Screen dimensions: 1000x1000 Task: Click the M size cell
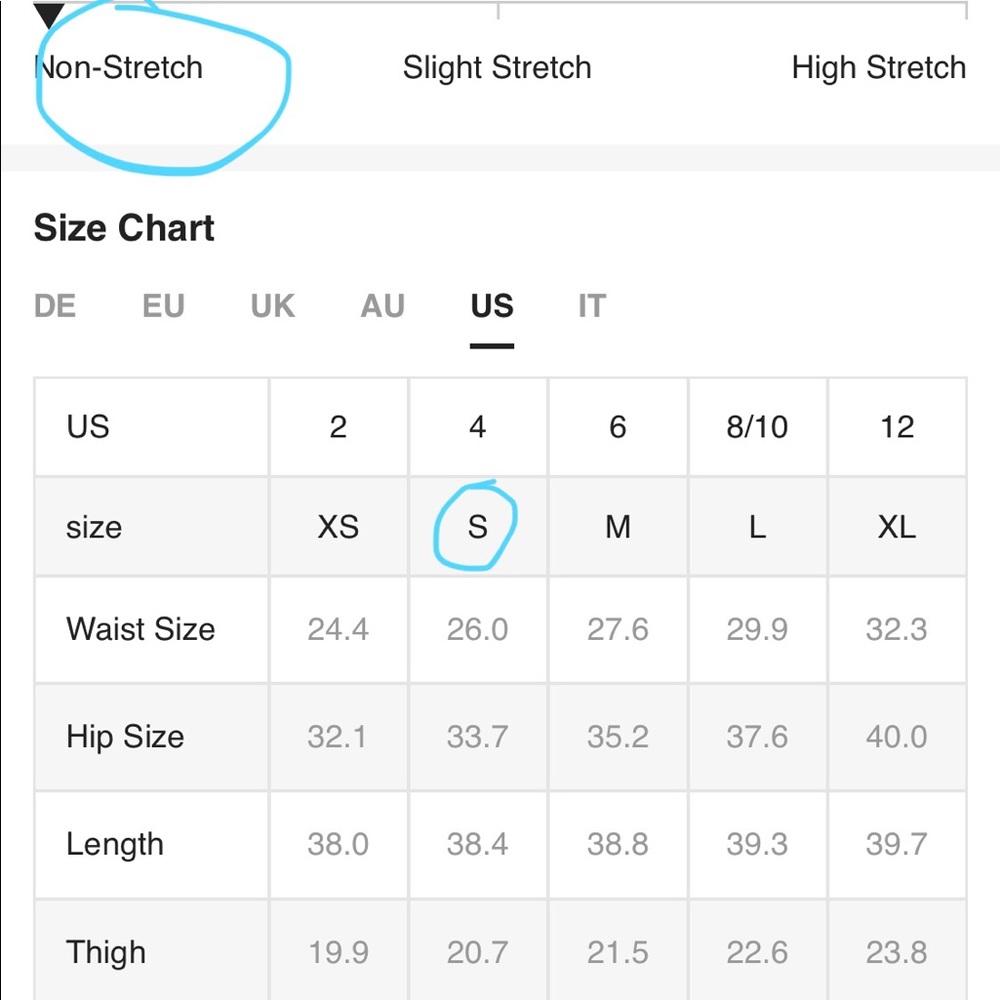click(618, 527)
